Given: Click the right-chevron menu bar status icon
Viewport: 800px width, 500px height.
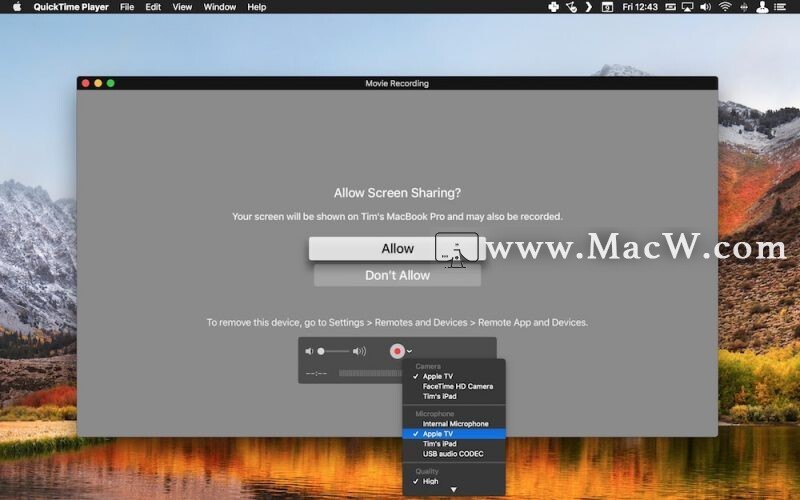Looking at the screenshot, I should pos(589,7).
